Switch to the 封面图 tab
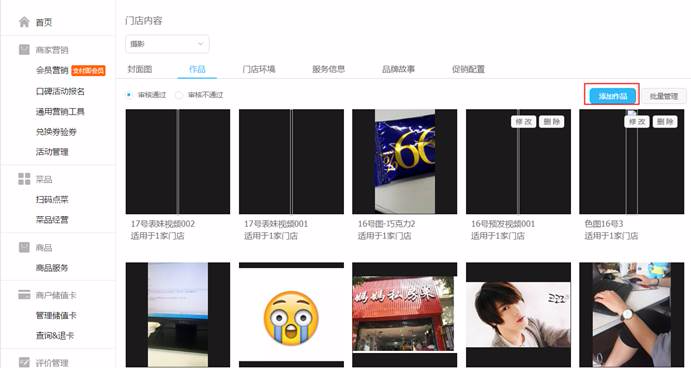Image resolution: width=691 pixels, height=368 pixels. click(140, 69)
